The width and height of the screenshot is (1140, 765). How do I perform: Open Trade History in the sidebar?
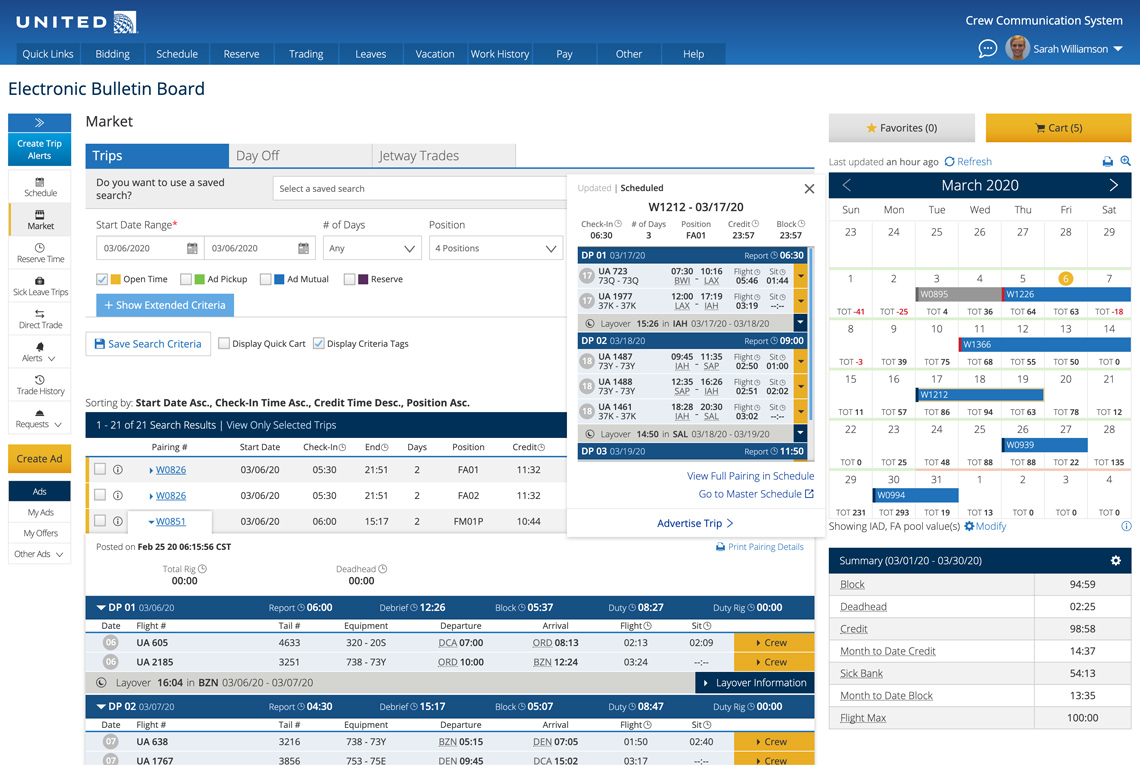coord(40,385)
